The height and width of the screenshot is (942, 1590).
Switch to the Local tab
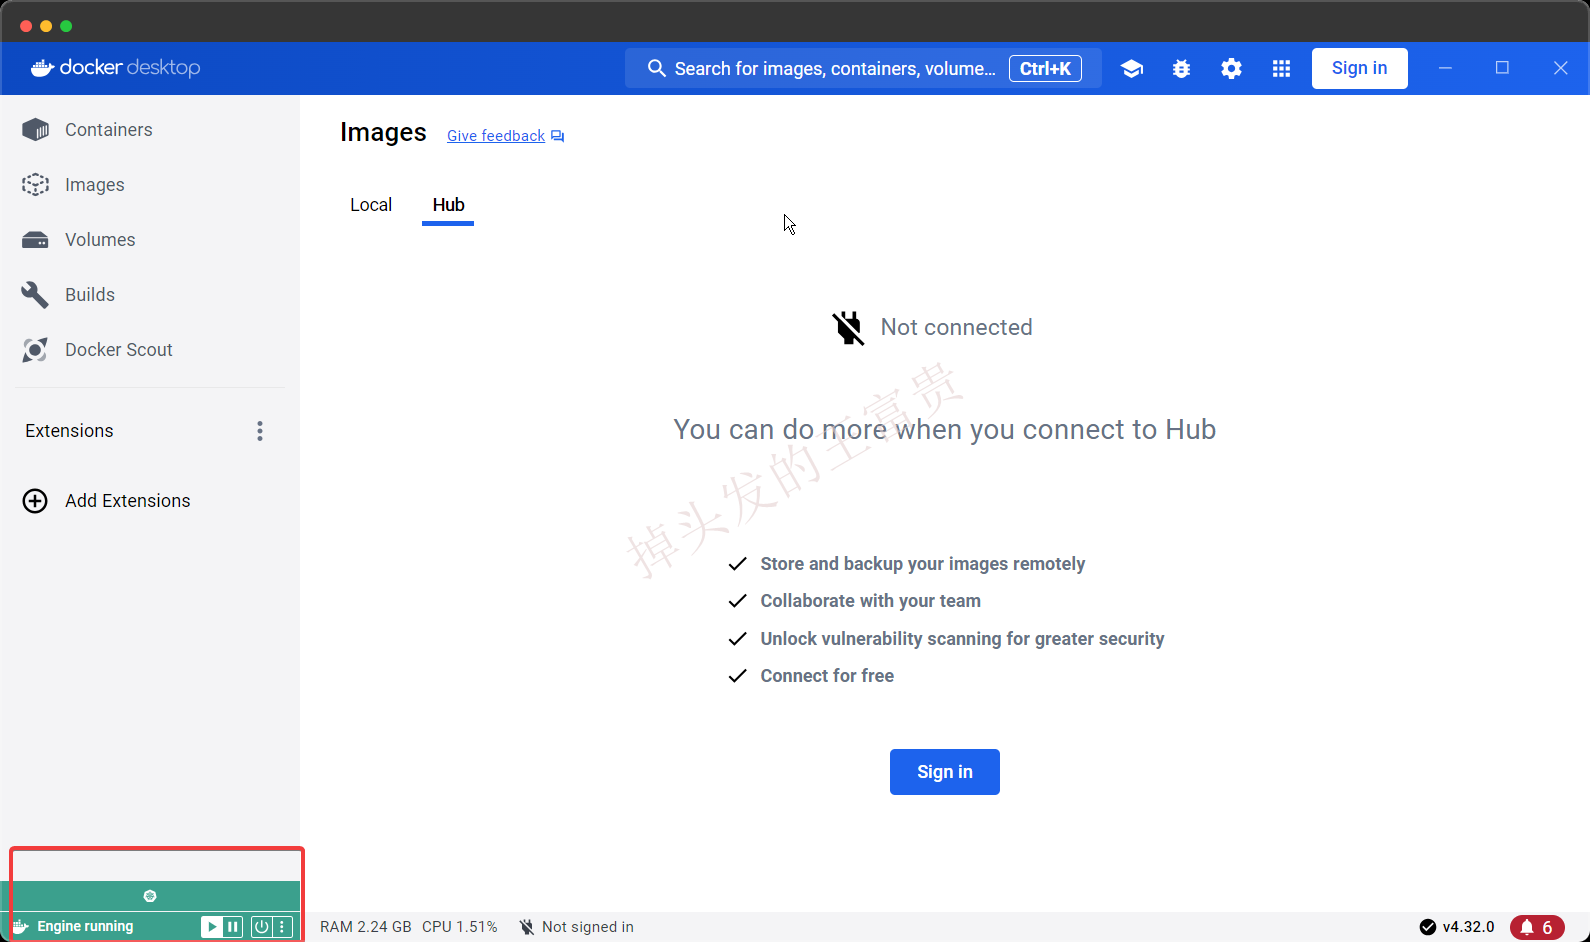[x=371, y=205]
